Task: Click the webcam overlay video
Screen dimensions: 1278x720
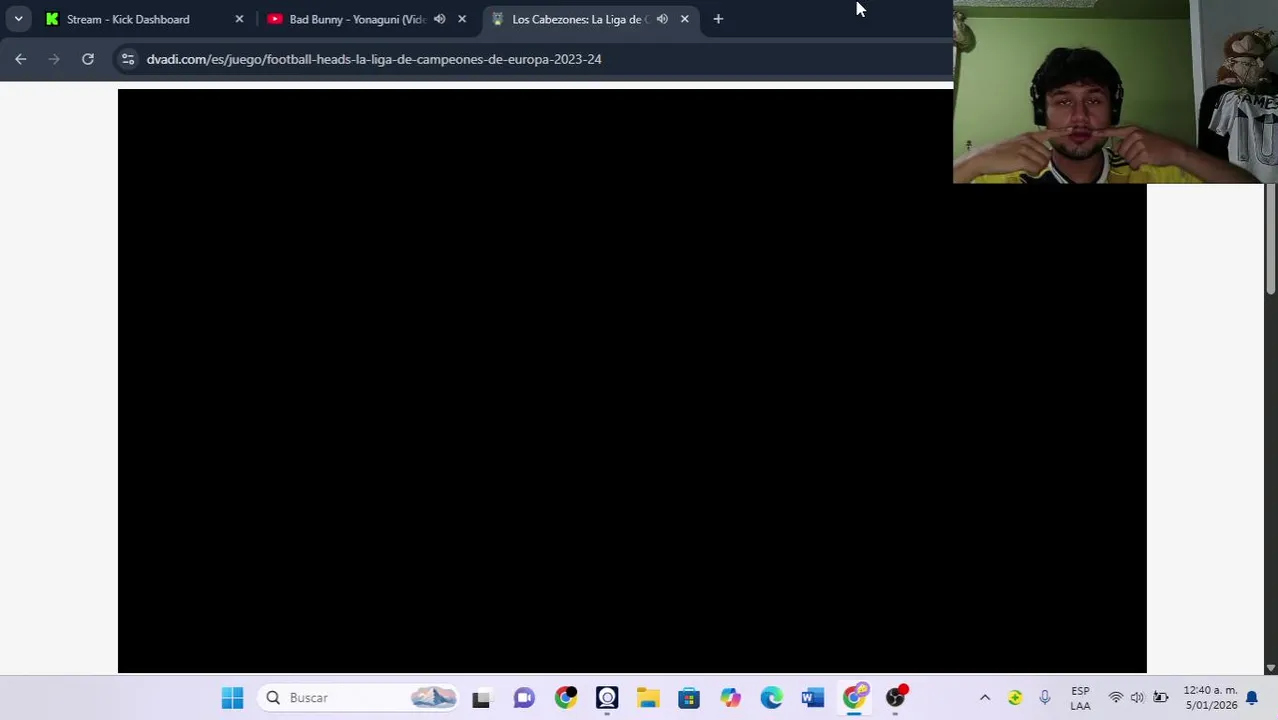Action: point(1115,92)
